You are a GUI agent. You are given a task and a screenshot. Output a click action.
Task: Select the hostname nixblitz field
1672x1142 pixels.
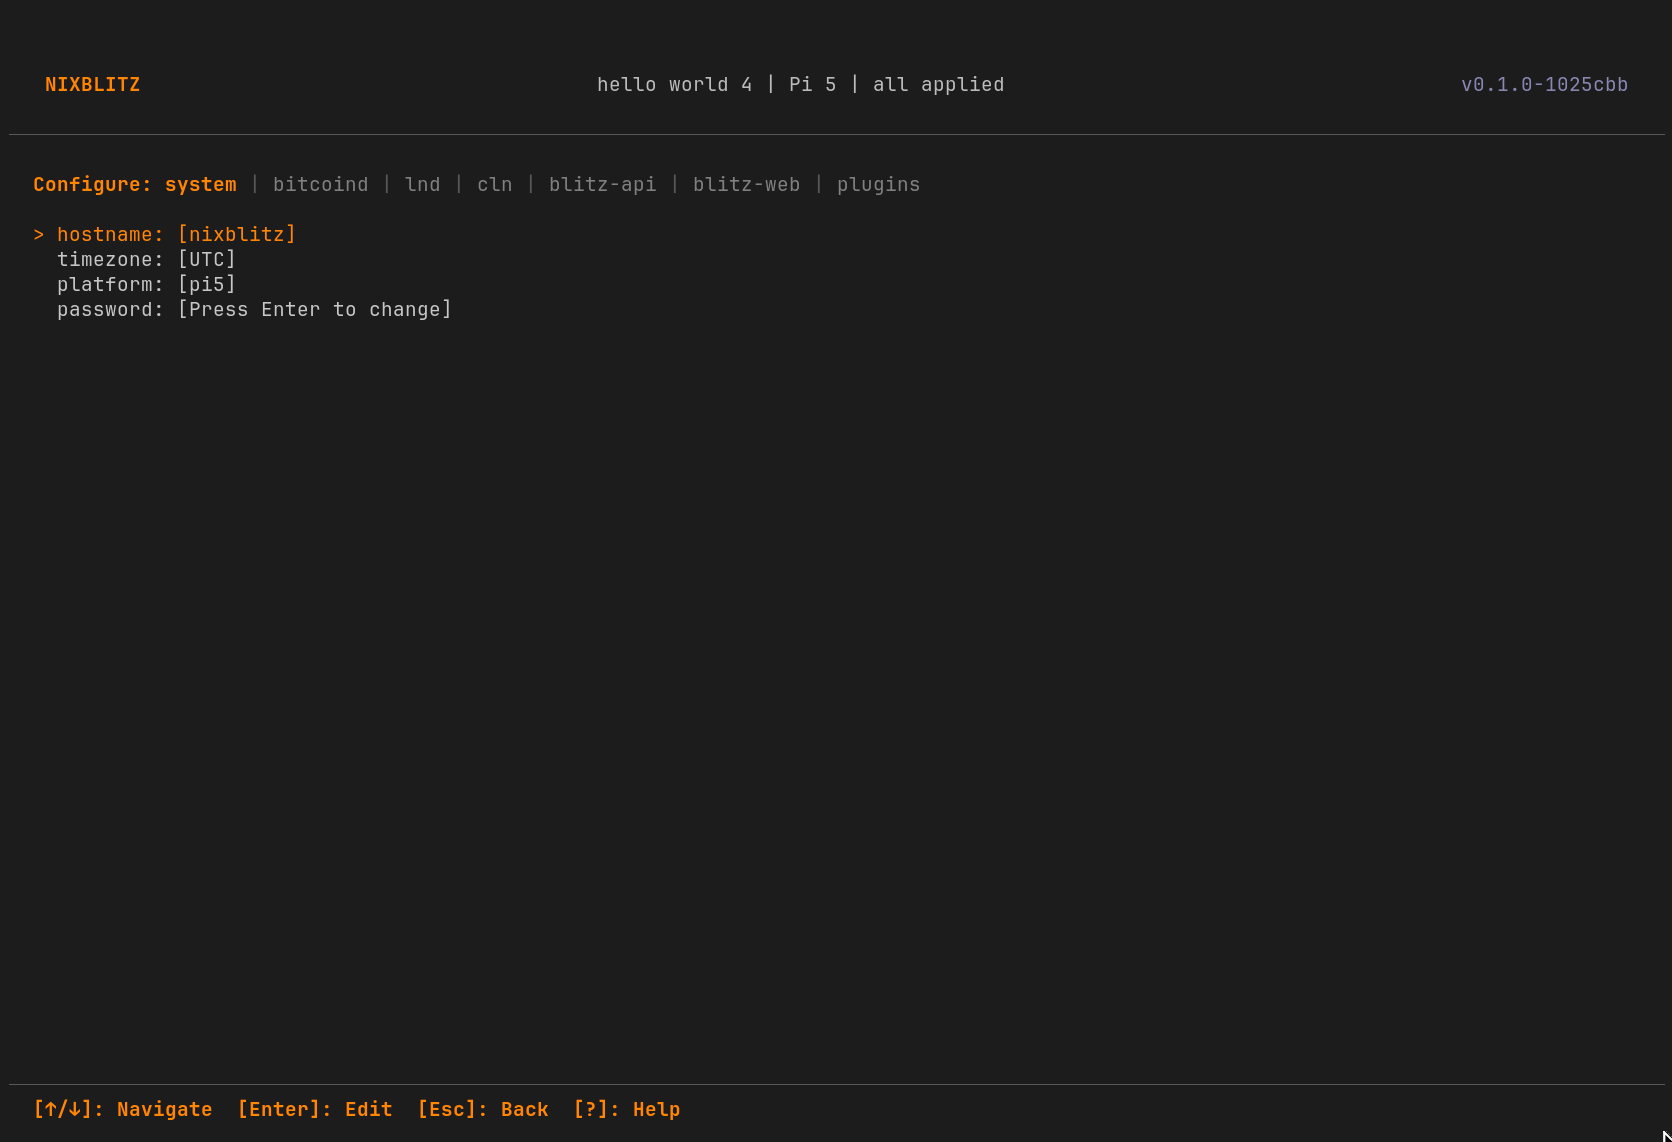click(176, 235)
